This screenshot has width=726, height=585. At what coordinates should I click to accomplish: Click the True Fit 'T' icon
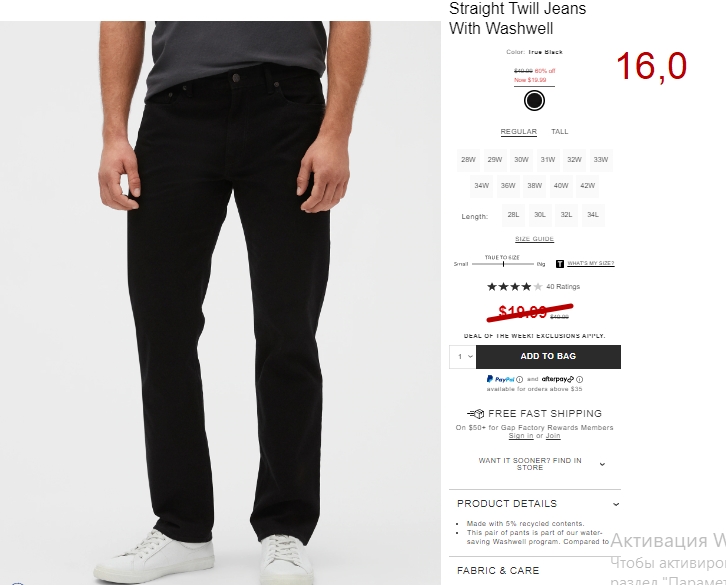tap(559, 264)
